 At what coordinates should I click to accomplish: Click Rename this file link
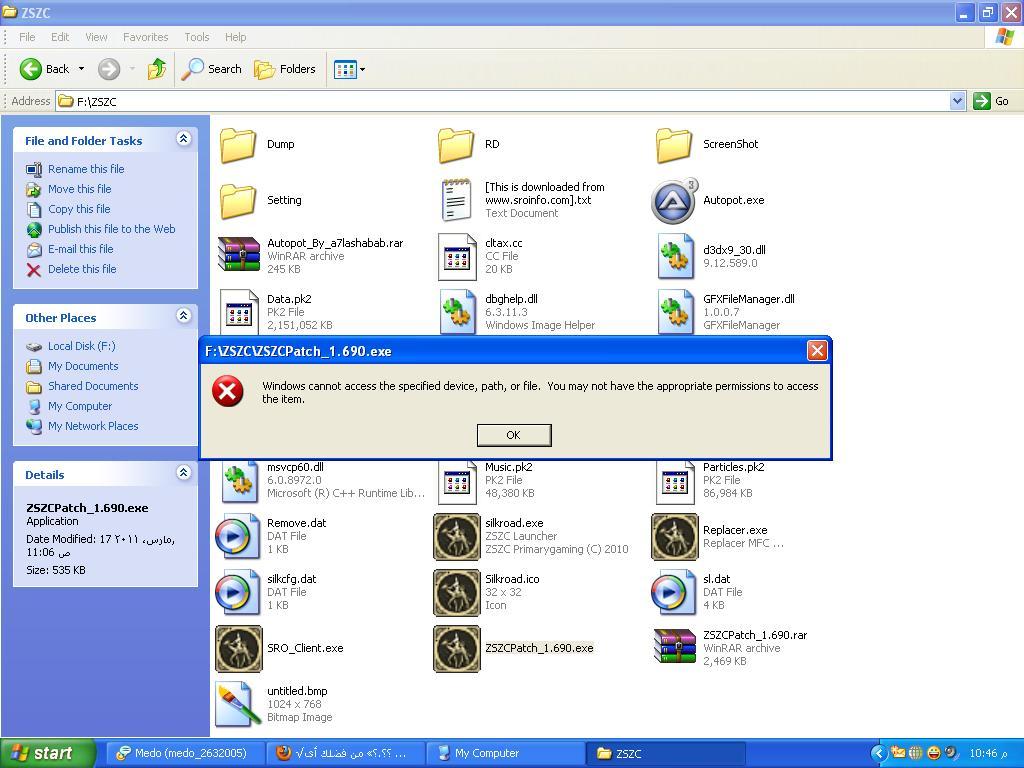click(x=86, y=169)
